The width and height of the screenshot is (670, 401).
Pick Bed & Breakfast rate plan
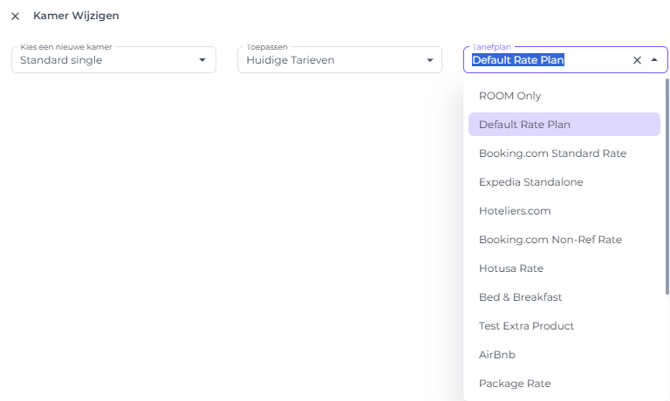coord(520,297)
